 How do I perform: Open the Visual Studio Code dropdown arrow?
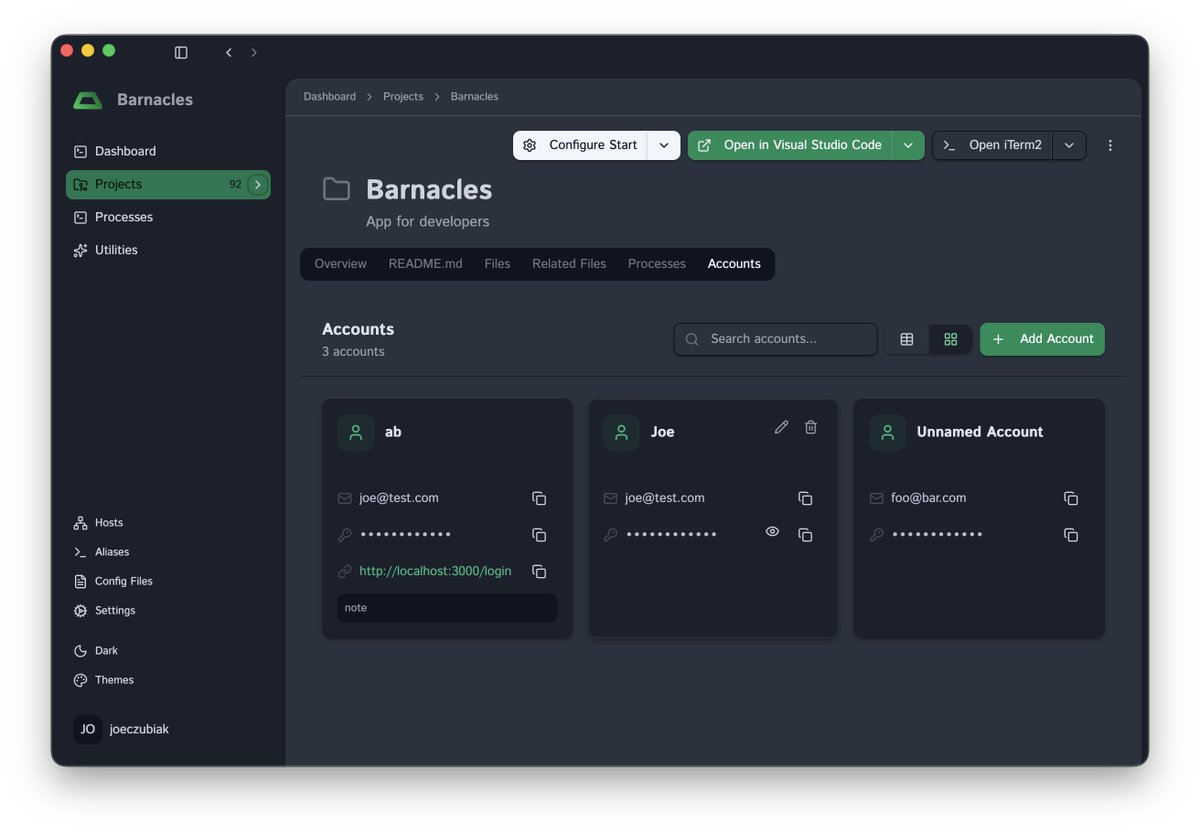point(908,145)
